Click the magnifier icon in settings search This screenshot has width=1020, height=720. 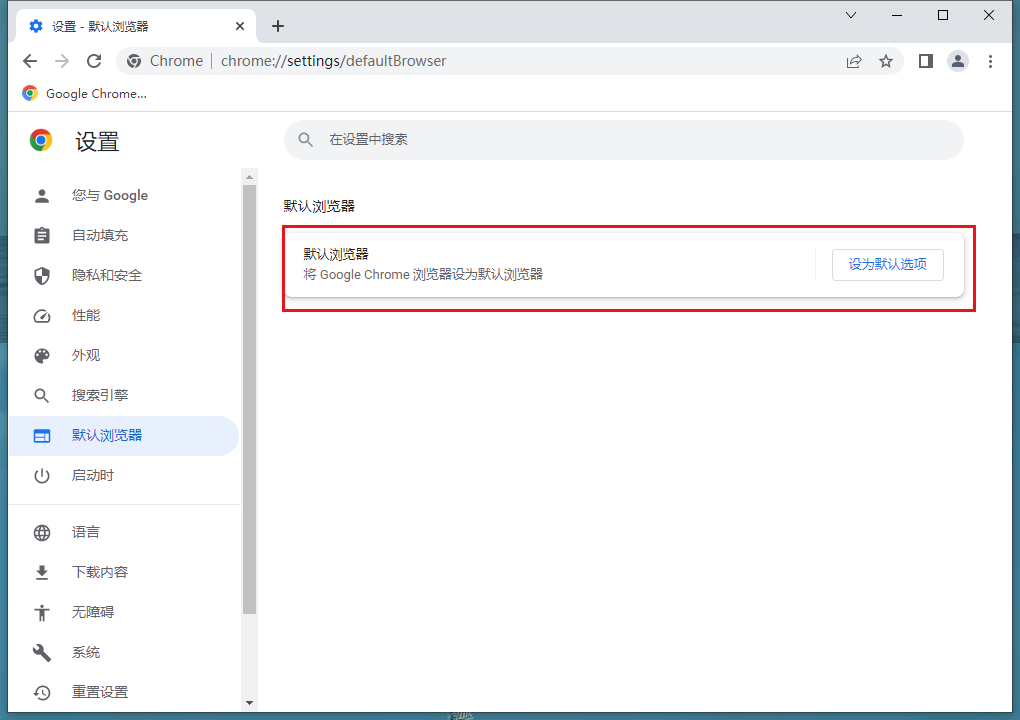coord(305,140)
